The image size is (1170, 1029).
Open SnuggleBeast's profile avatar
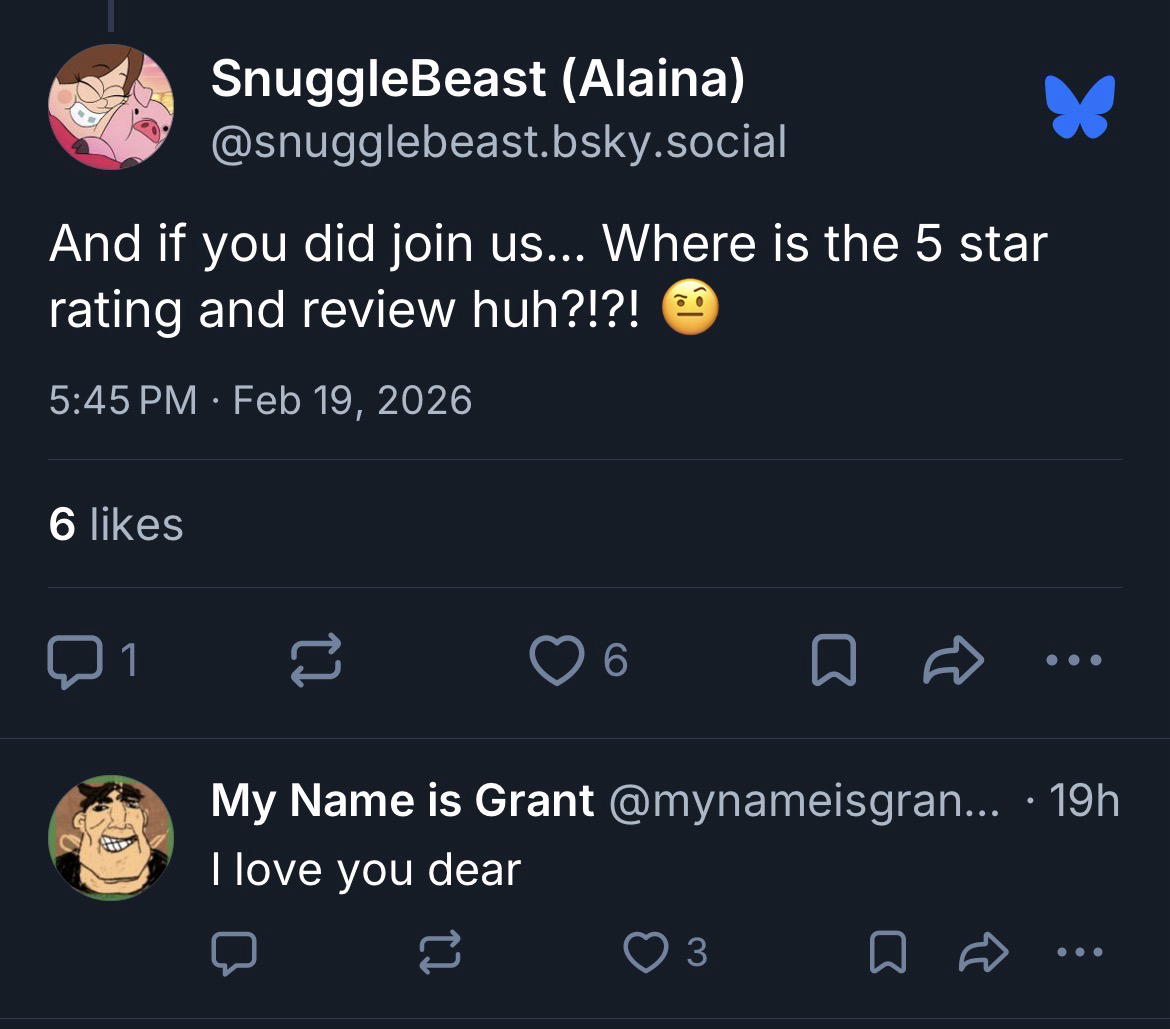111,106
